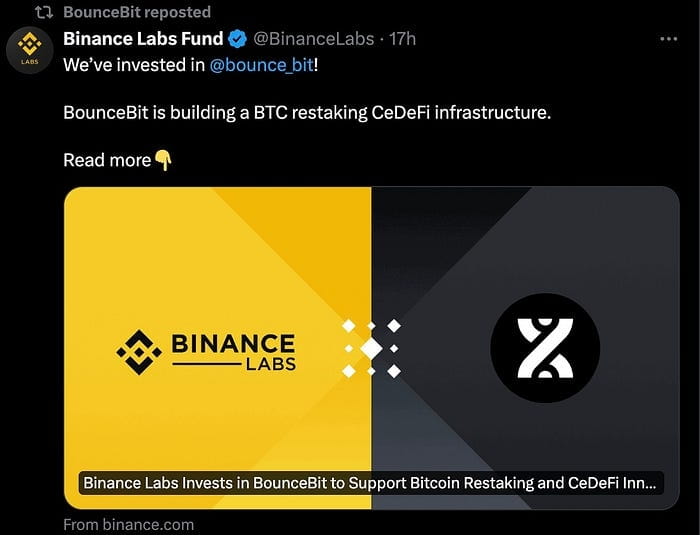This screenshot has height=535, width=700.
Task: Click the repost arrows icon
Action: tap(43, 12)
